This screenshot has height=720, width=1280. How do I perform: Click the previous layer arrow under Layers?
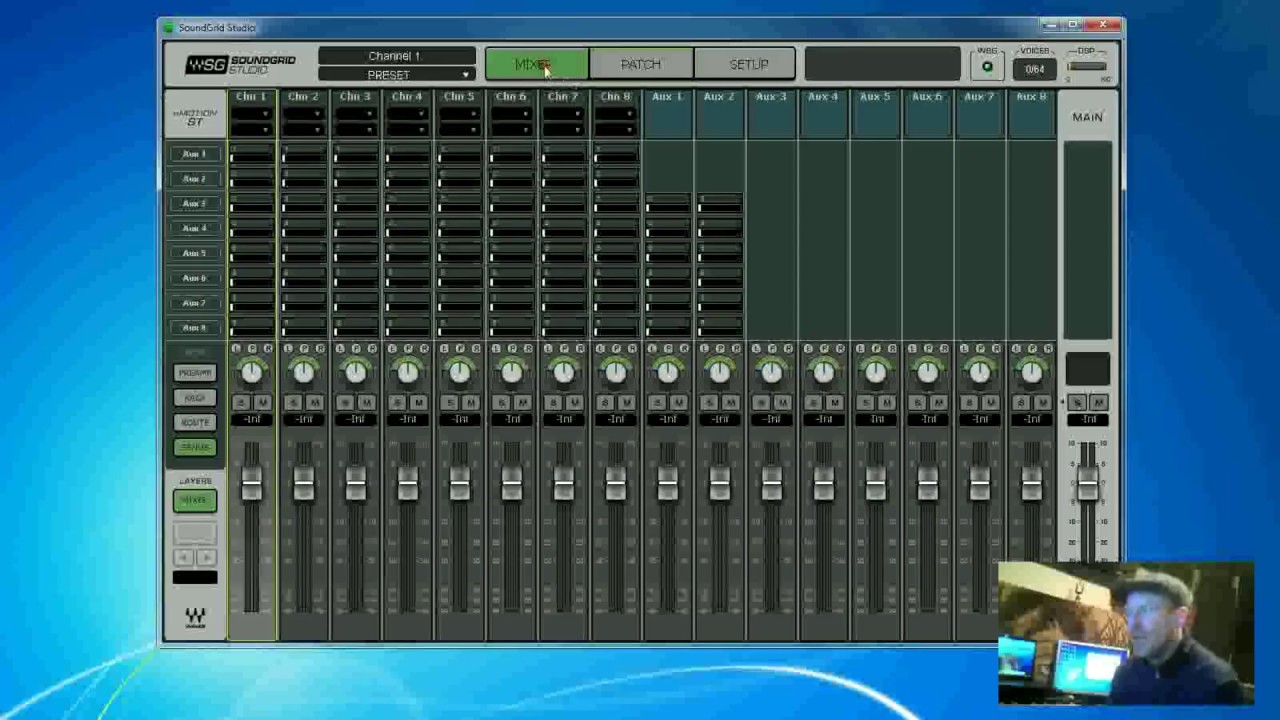[x=184, y=558]
